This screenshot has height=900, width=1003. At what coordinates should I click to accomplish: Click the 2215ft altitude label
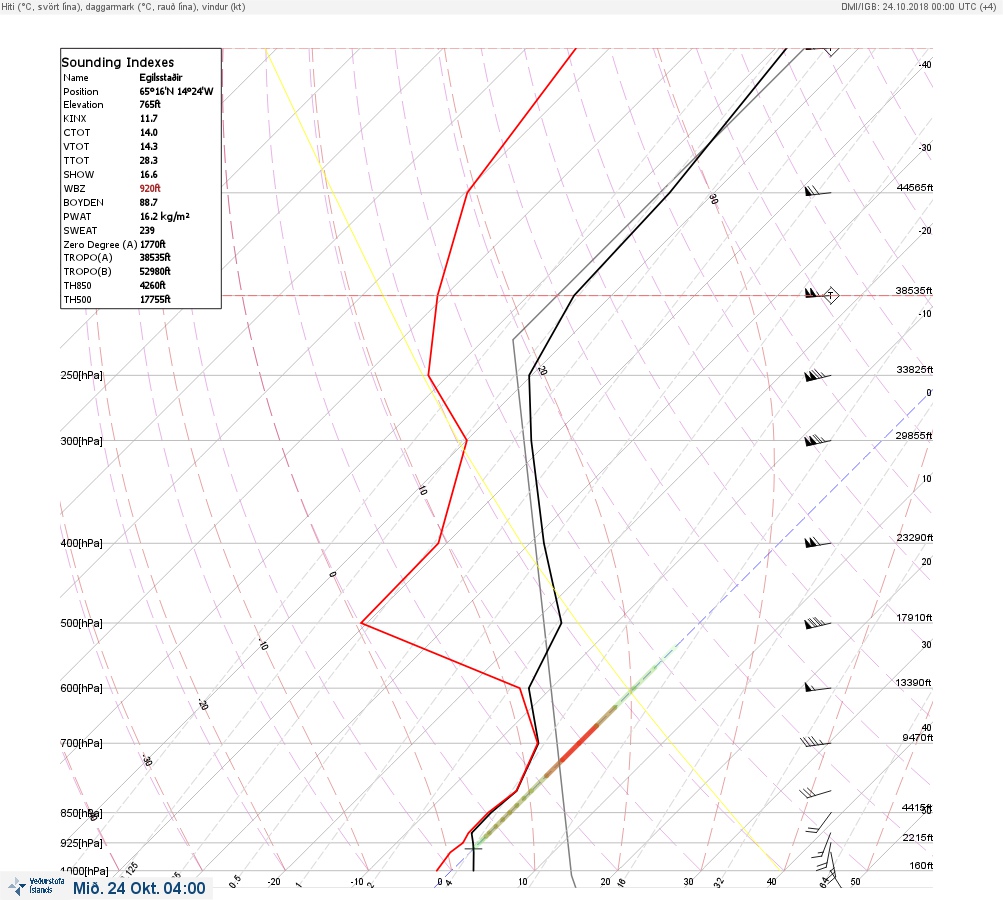(x=918, y=837)
